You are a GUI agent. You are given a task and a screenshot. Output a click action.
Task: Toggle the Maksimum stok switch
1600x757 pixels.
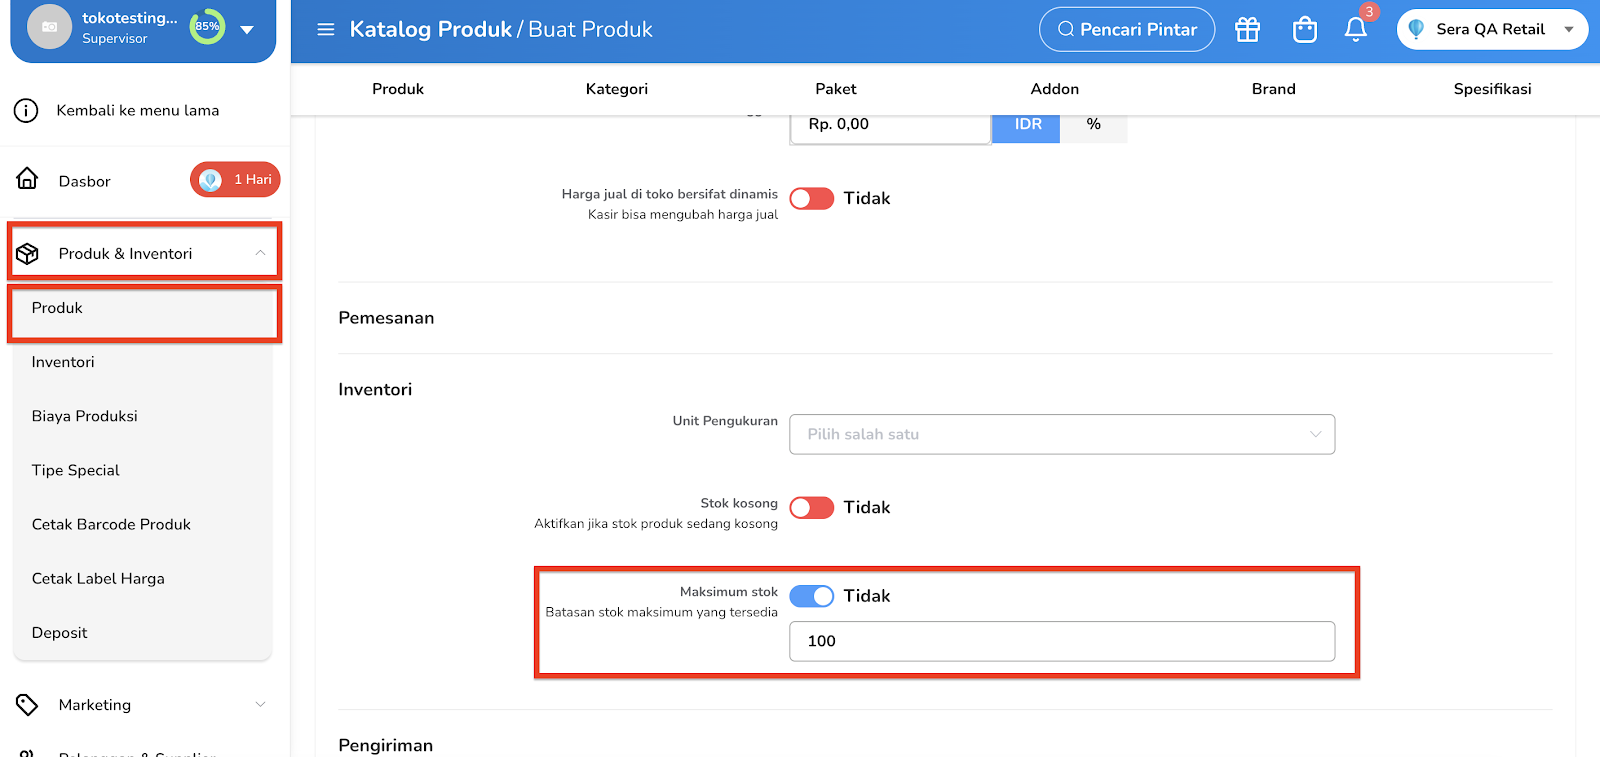(812, 596)
